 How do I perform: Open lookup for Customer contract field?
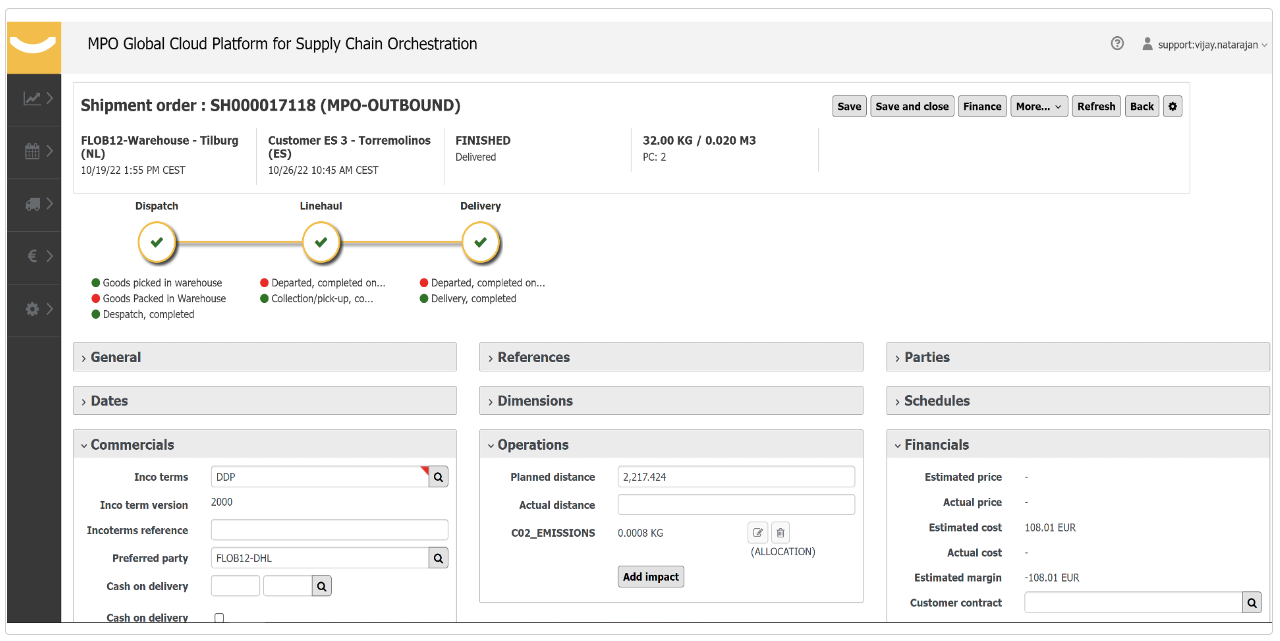(1251, 603)
